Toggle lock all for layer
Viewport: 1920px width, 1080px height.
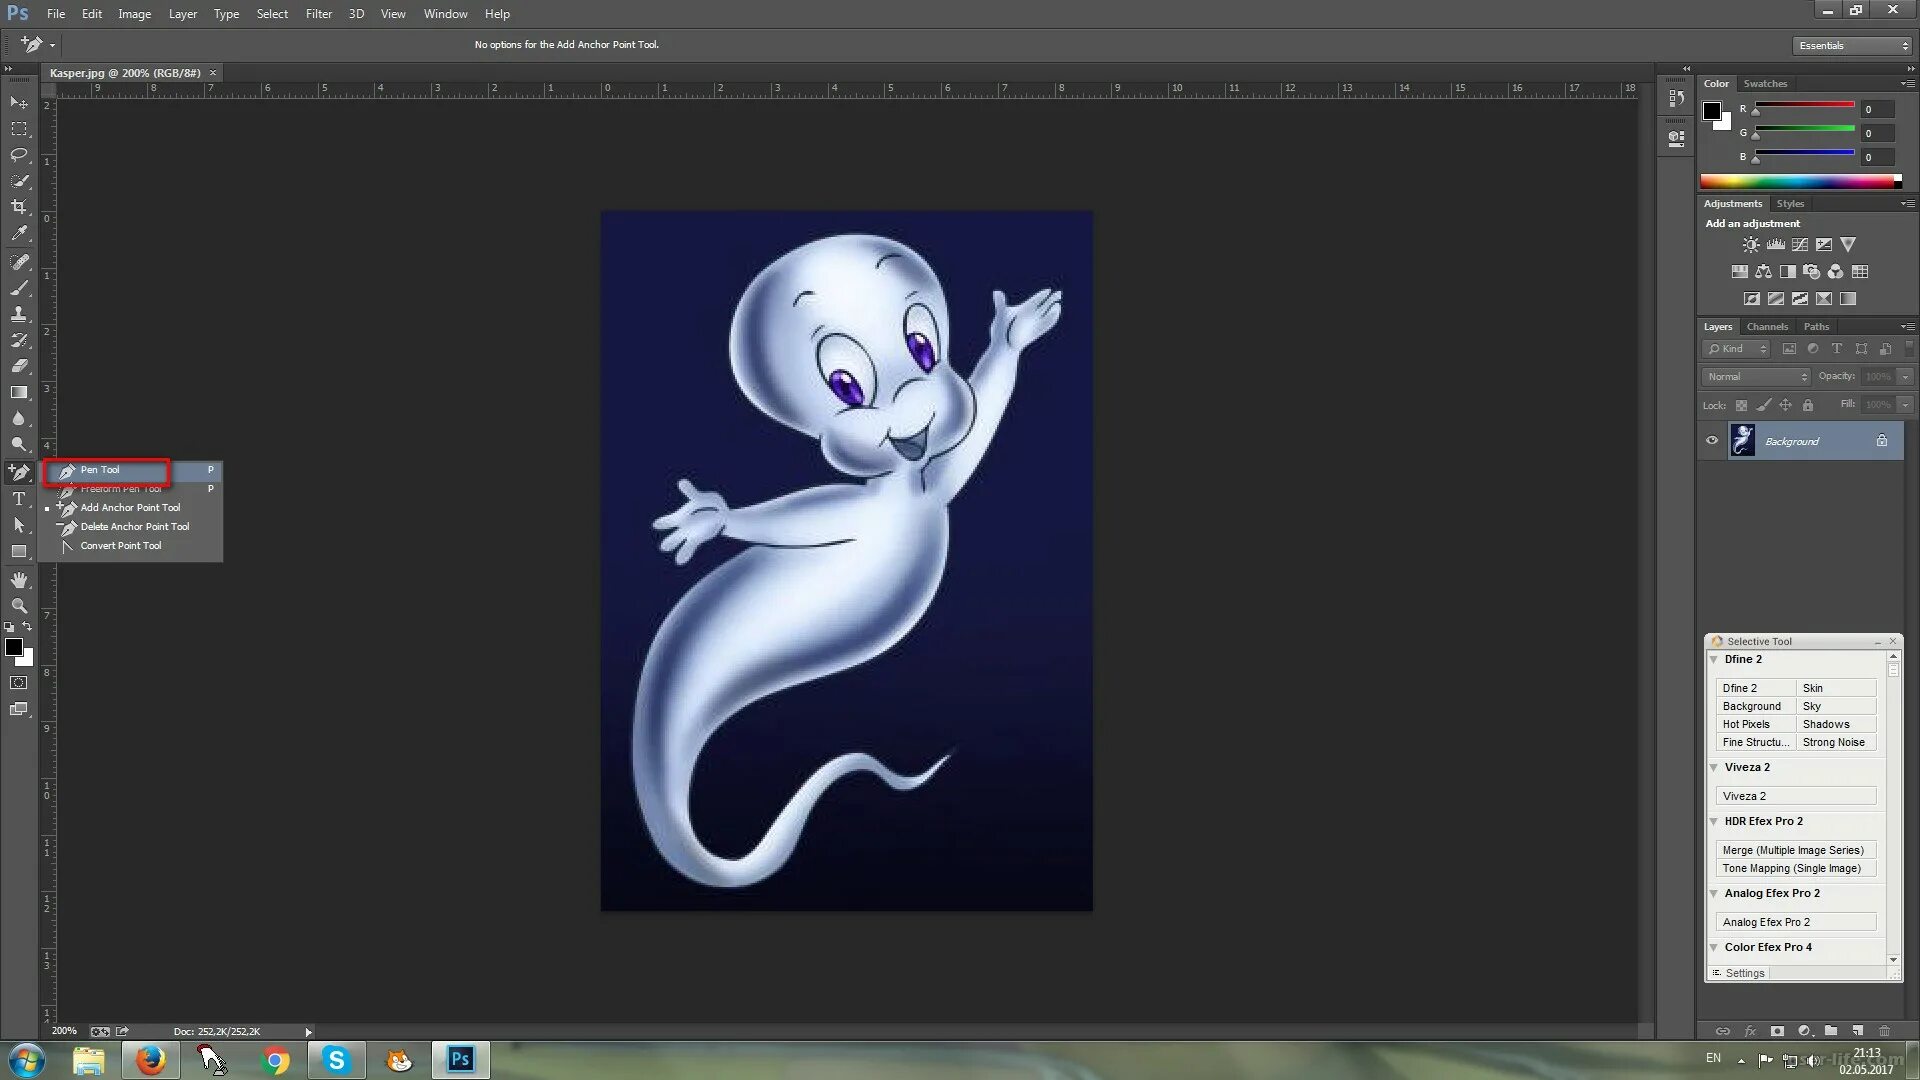(x=1808, y=405)
